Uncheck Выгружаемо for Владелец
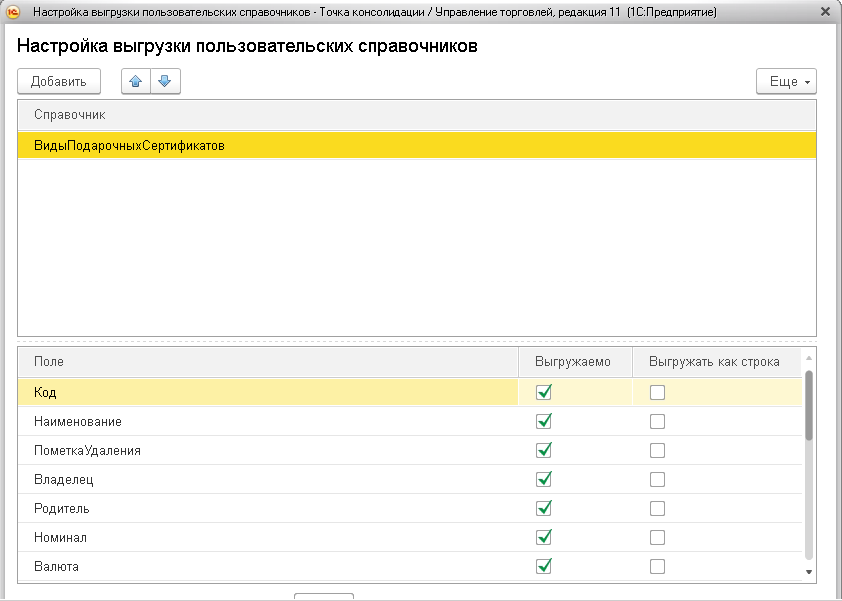 click(544, 479)
